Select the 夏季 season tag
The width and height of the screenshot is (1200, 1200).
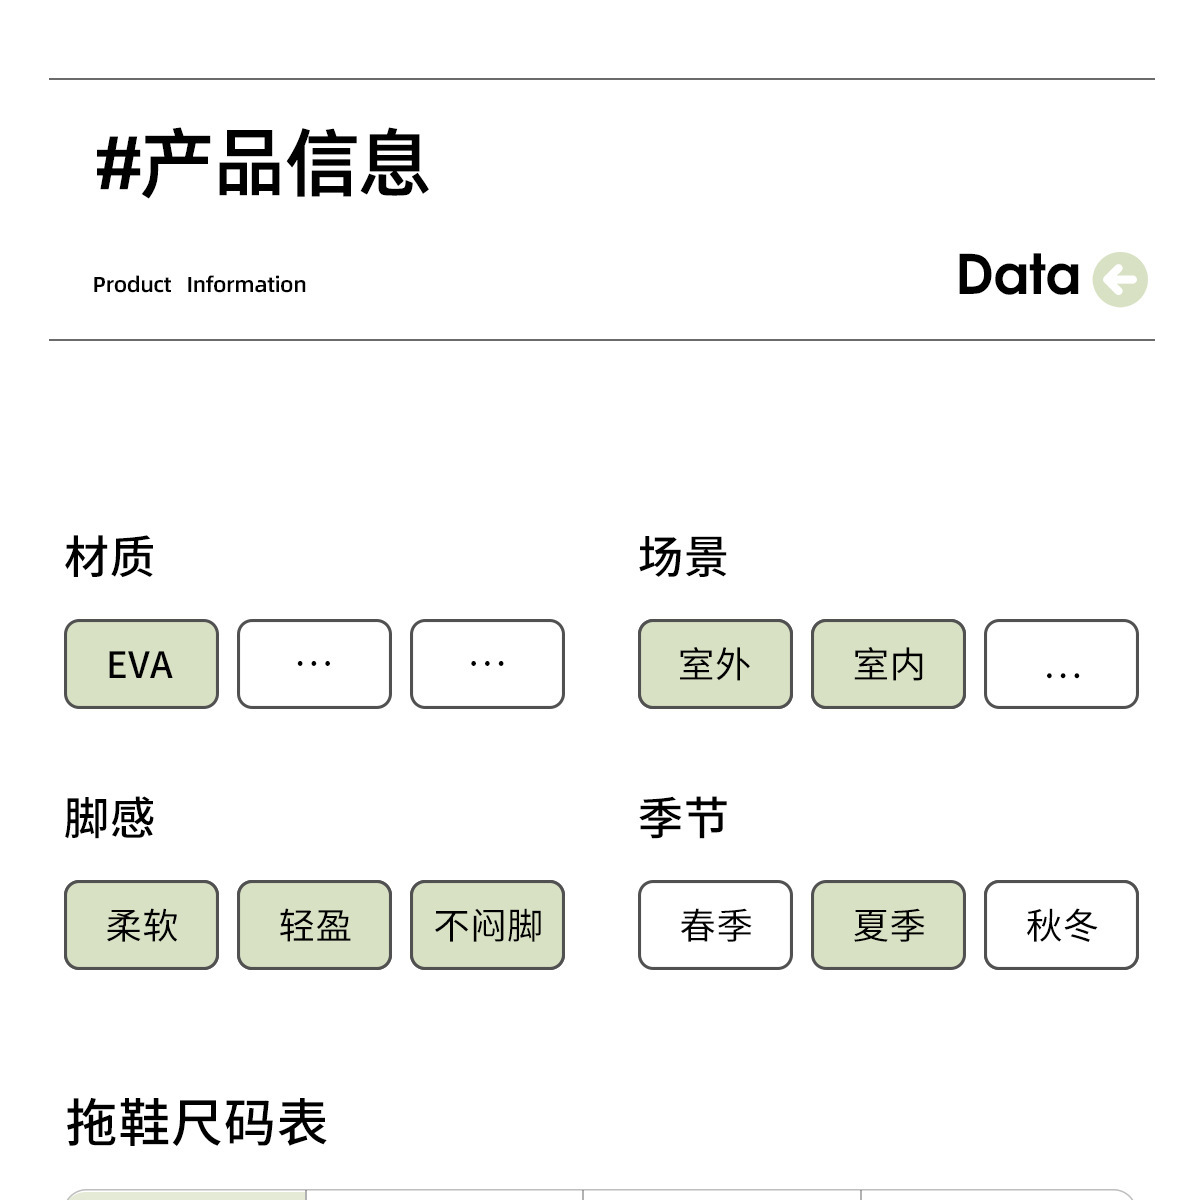click(x=888, y=925)
